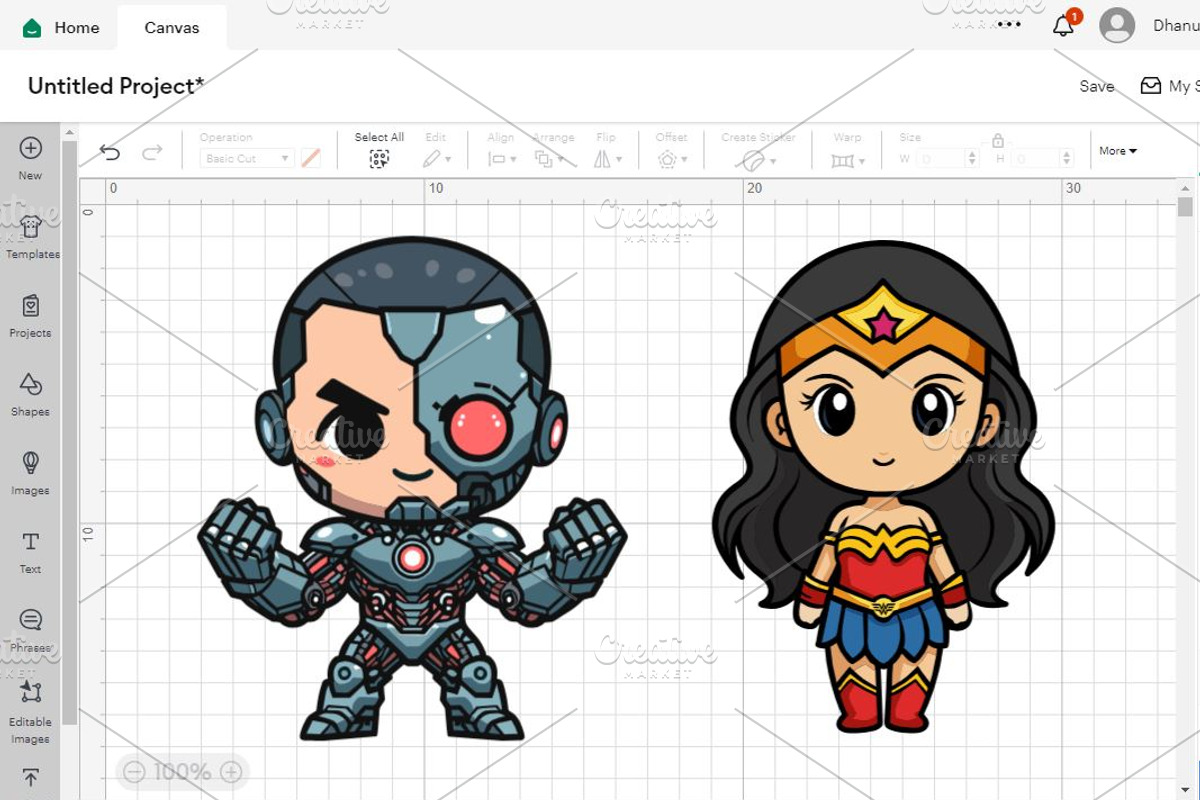The height and width of the screenshot is (800, 1200).
Task: Click the operation color swatch
Action: pyautogui.click(x=311, y=158)
